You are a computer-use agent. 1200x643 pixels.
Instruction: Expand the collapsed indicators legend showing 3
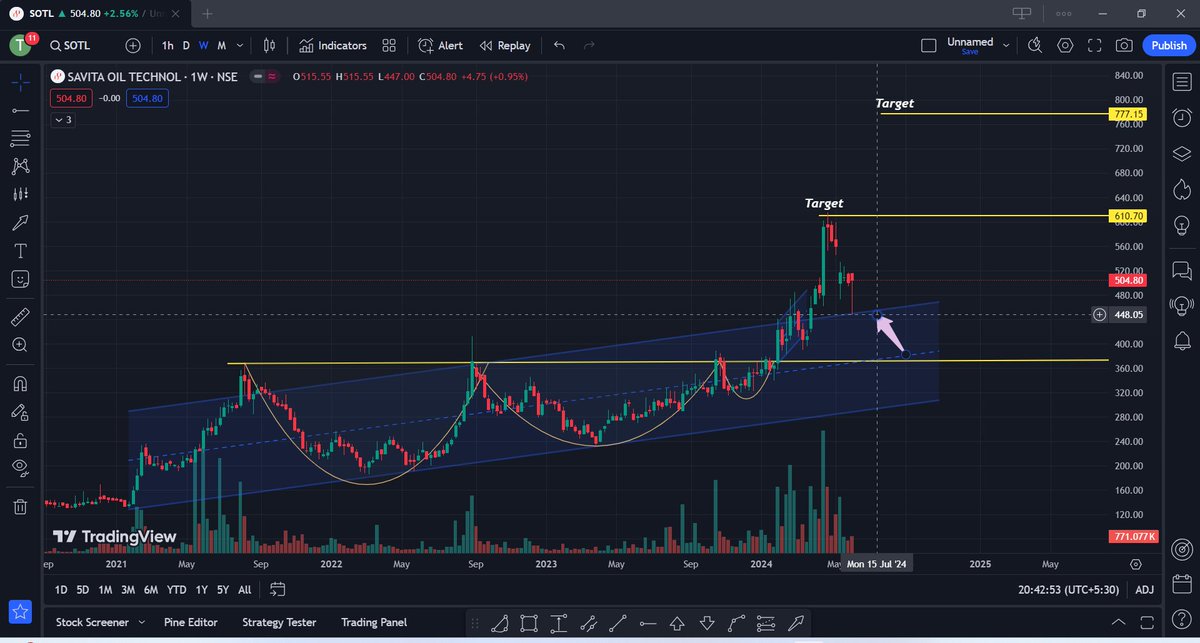(x=63, y=120)
